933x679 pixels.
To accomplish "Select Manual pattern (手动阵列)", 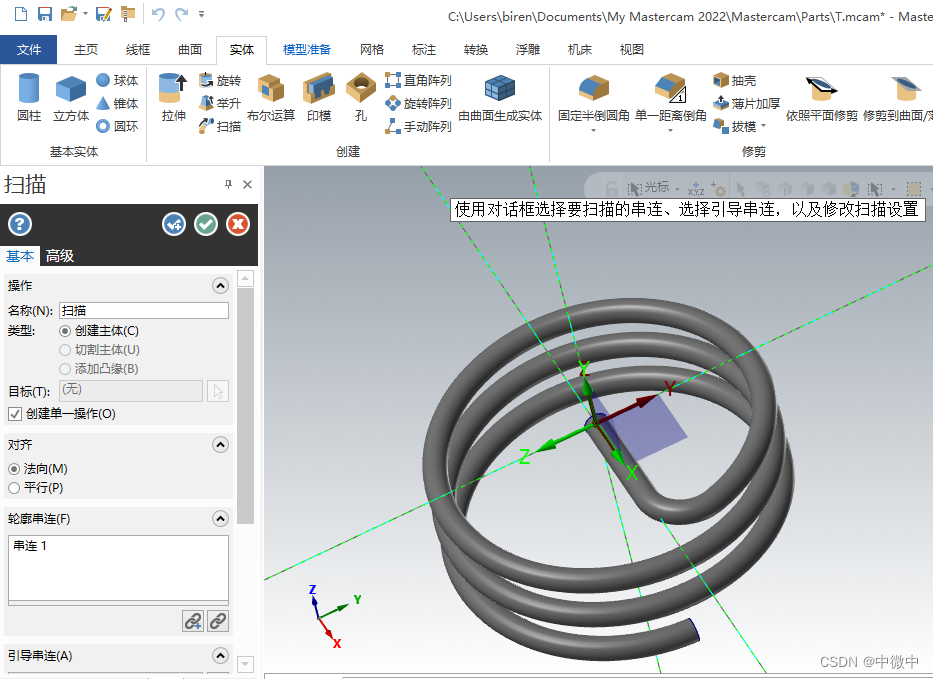I will click(418, 126).
